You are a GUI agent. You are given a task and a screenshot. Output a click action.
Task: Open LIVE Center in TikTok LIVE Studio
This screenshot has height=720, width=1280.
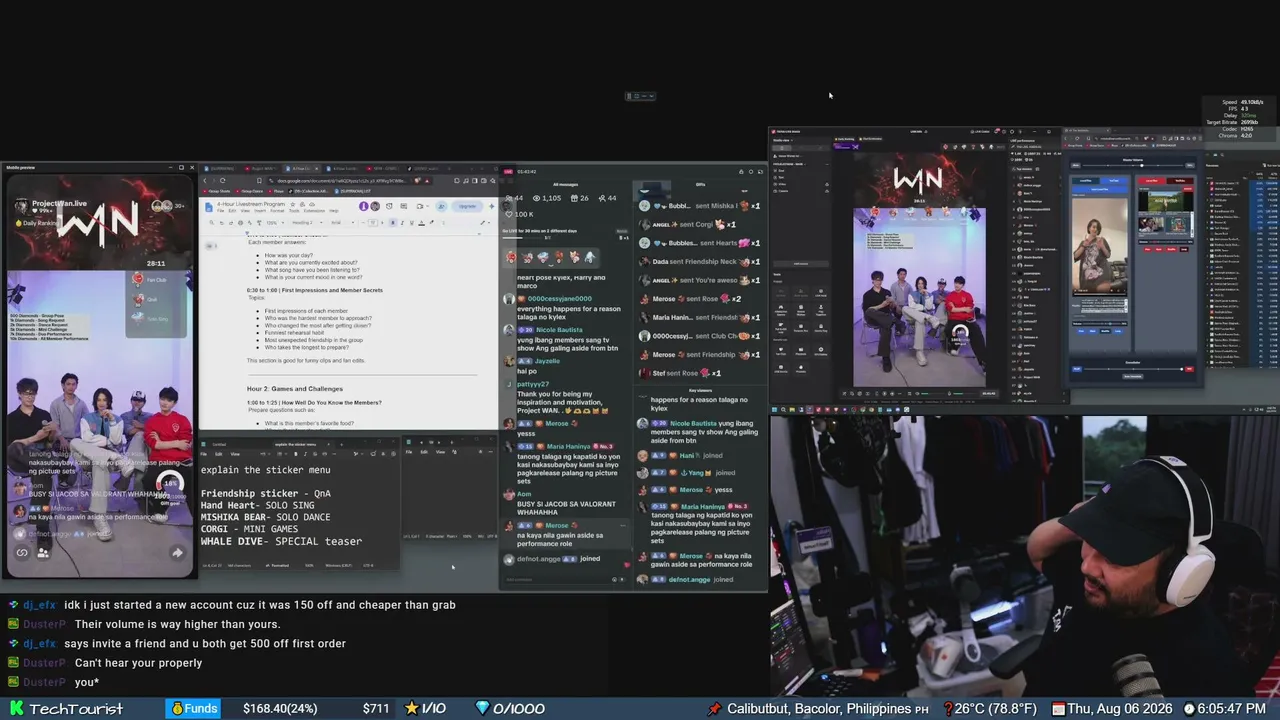tap(982, 131)
